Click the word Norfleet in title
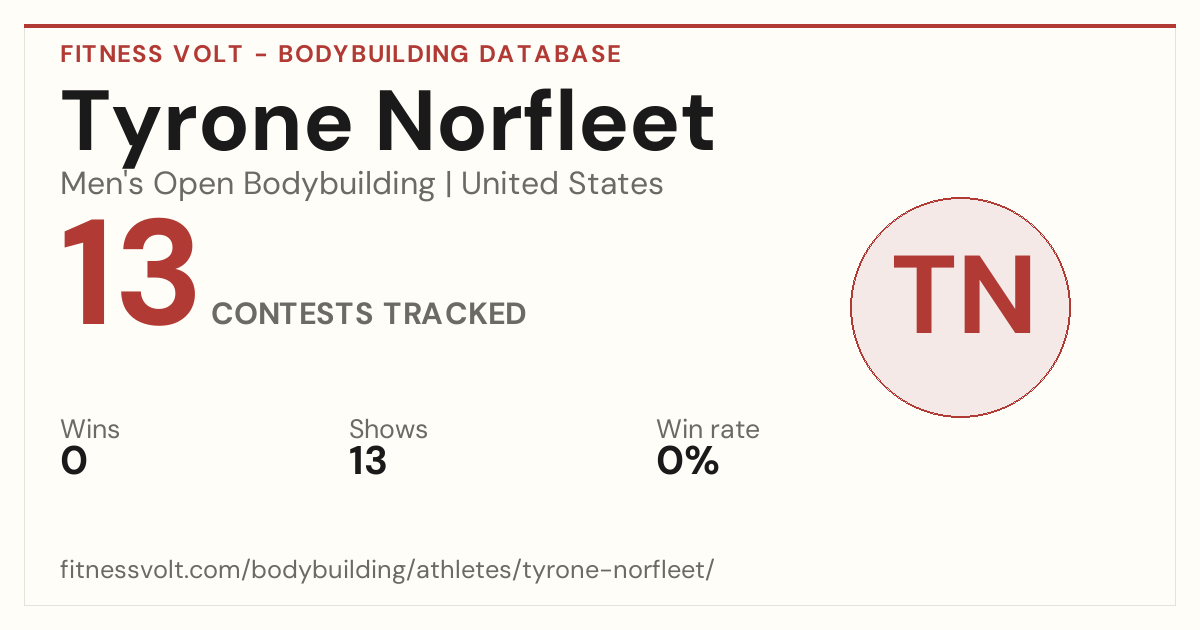This screenshot has width=1200, height=630. coord(546,122)
